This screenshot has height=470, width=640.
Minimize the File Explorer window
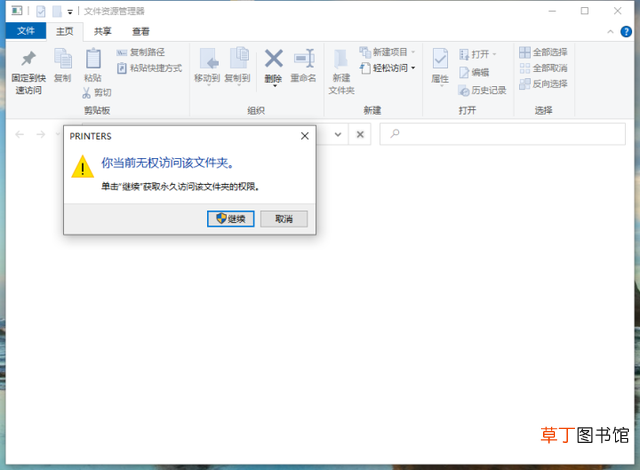point(552,11)
